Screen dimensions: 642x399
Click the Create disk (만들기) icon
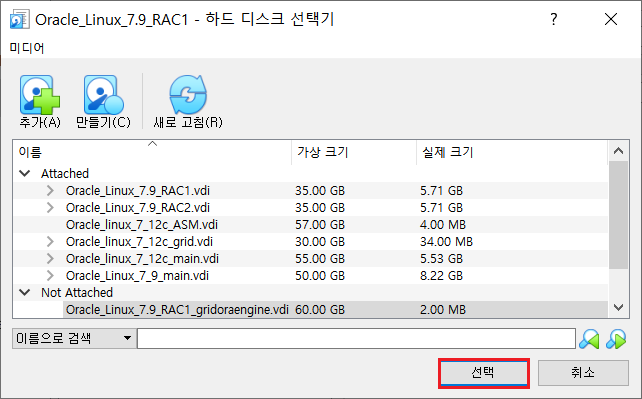coord(103,95)
